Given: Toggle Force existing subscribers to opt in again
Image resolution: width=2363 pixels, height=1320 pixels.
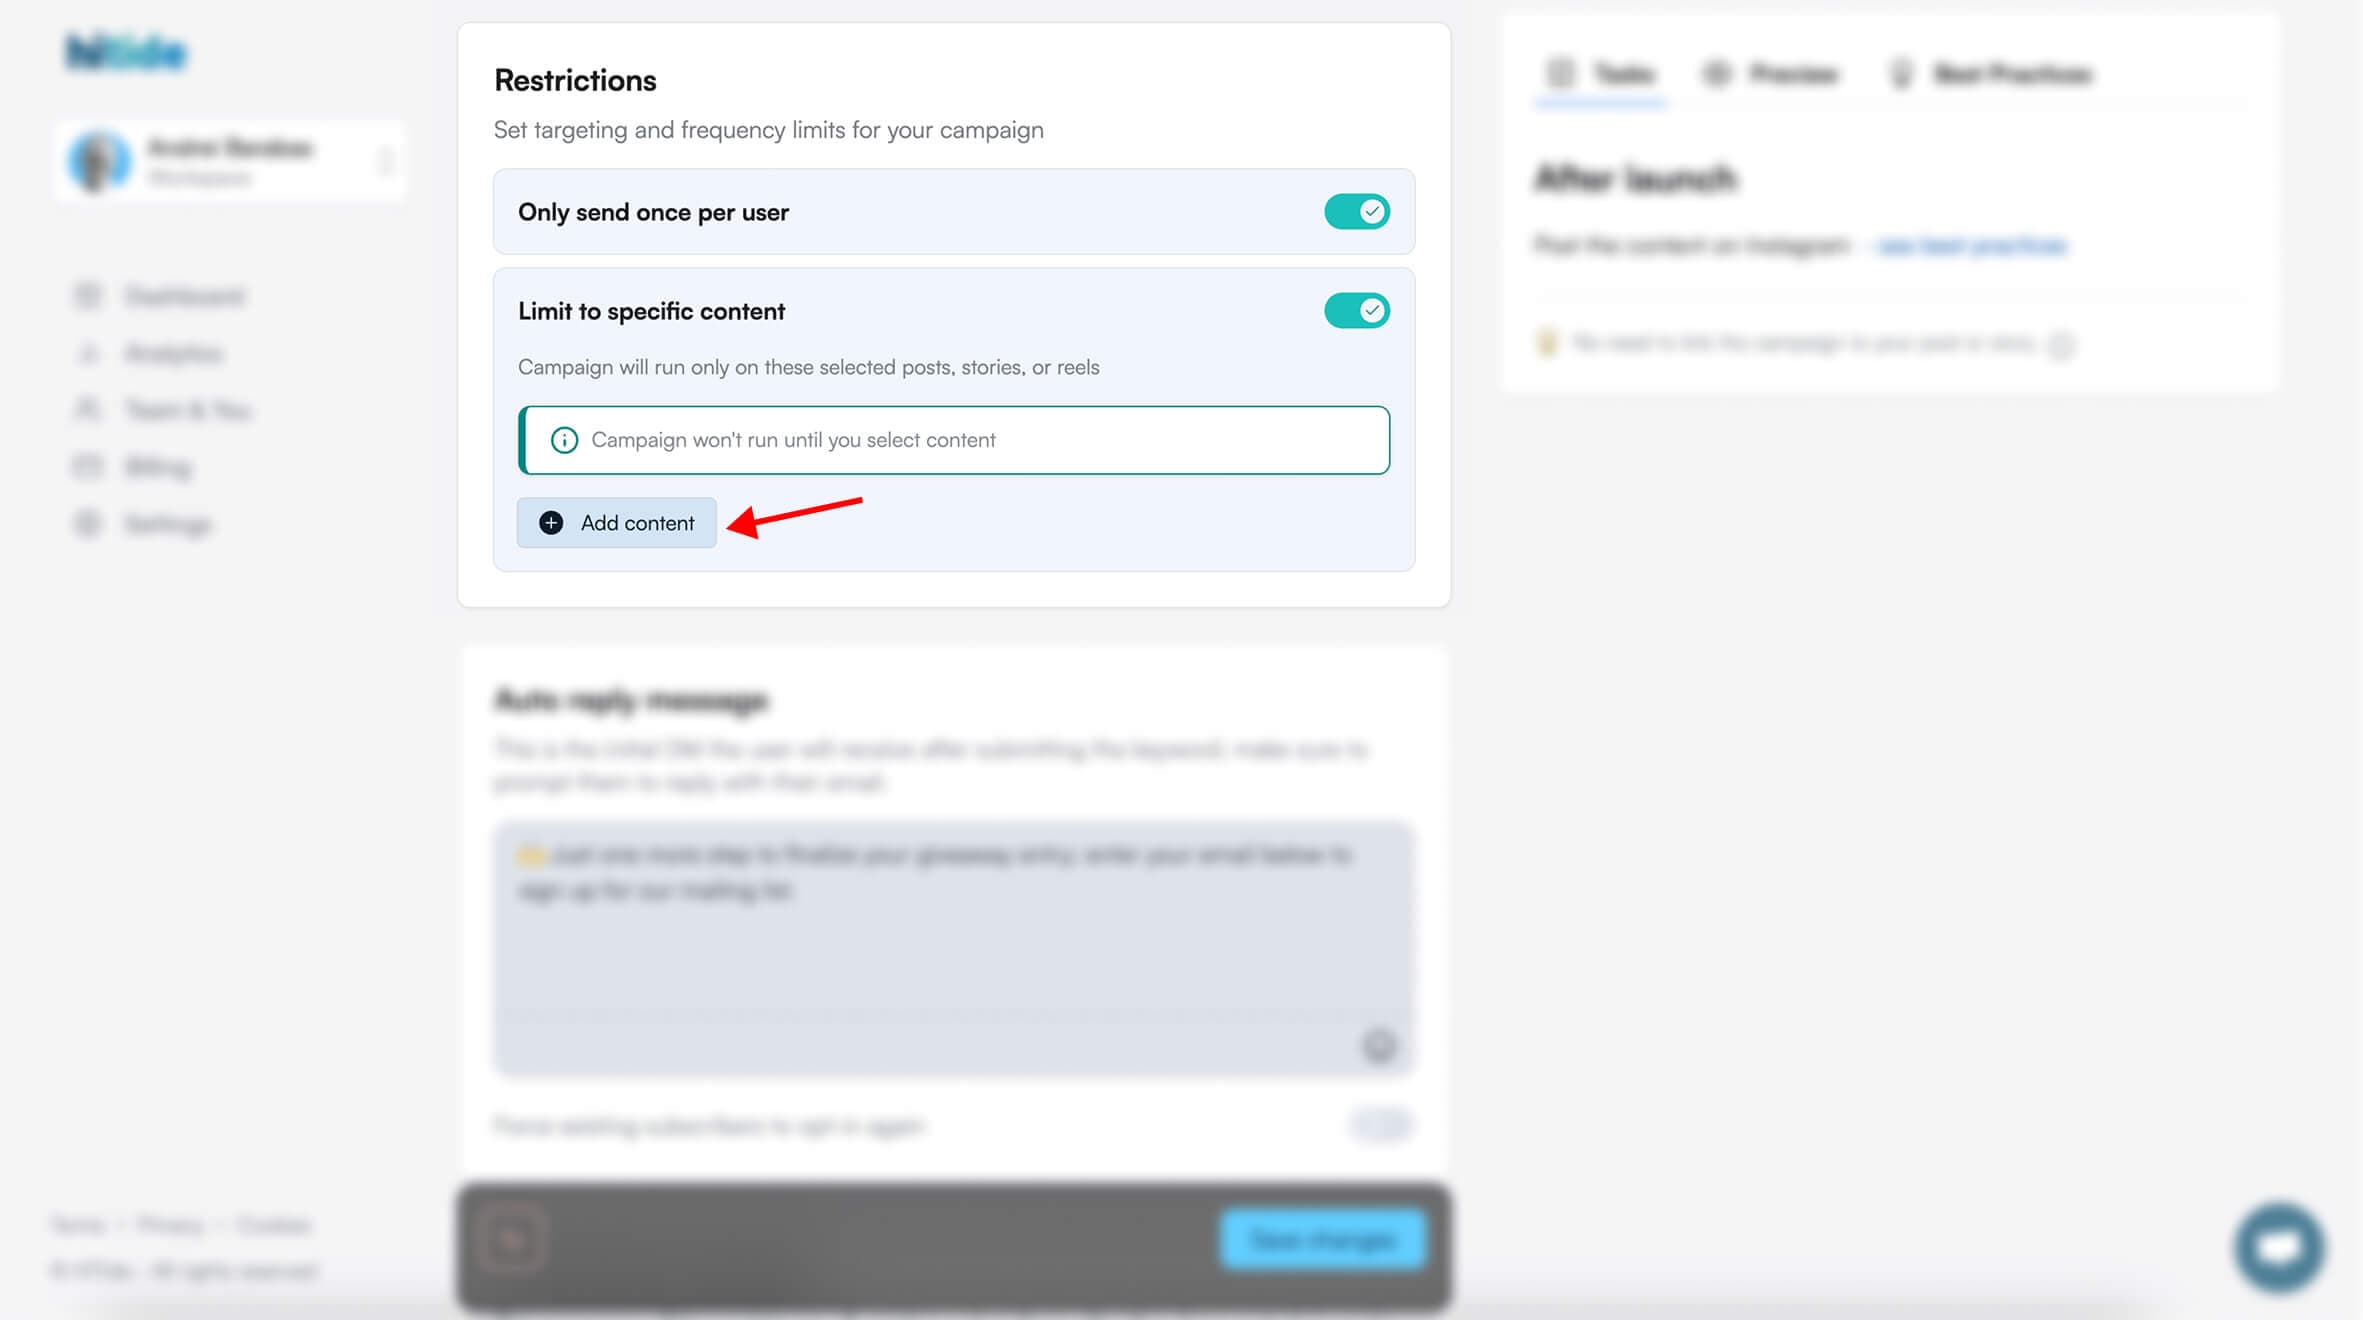Looking at the screenshot, I should (x=1380, y=1125).
